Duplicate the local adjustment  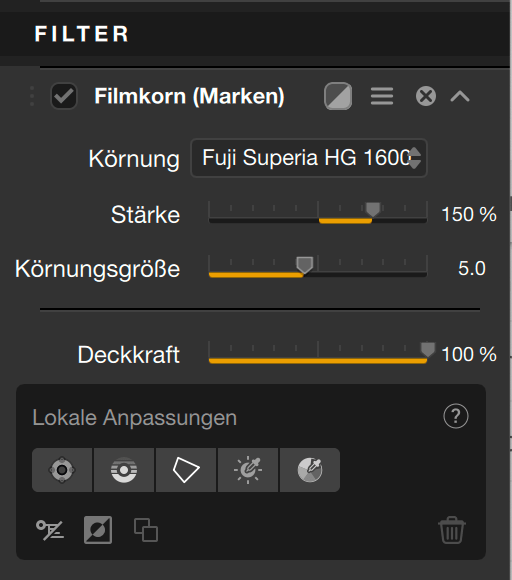[146, 530]
